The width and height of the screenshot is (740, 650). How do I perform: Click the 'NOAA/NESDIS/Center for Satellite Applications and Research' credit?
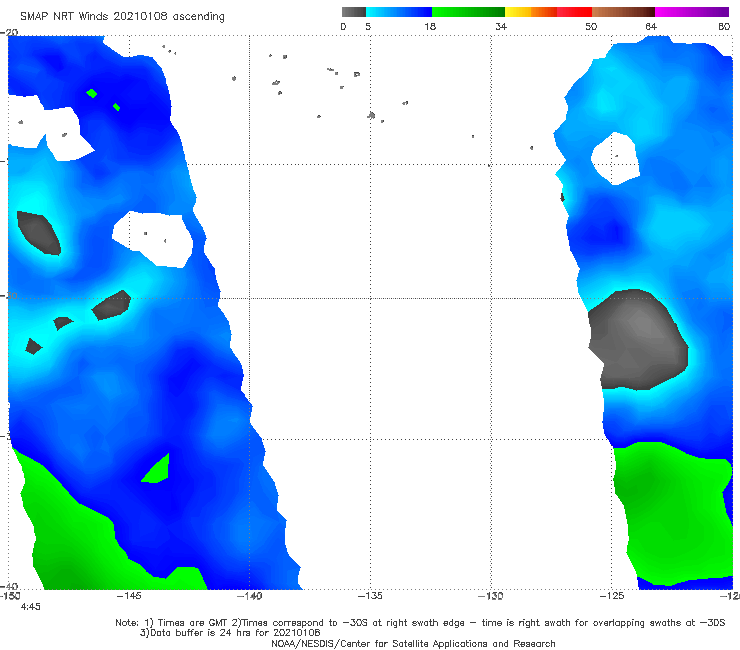coord(413,644)
